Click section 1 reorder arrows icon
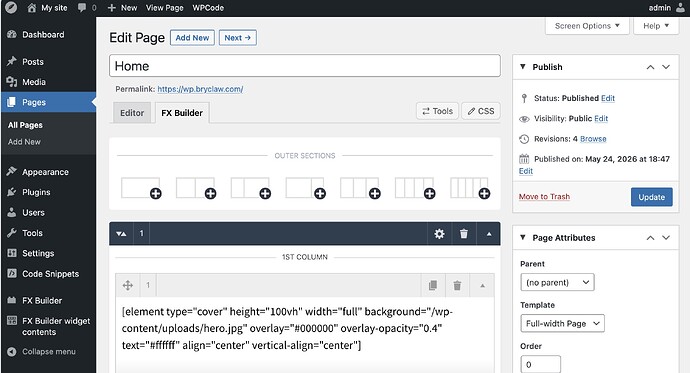The width and height of the screenshot is (690, 373). [121, 234]
